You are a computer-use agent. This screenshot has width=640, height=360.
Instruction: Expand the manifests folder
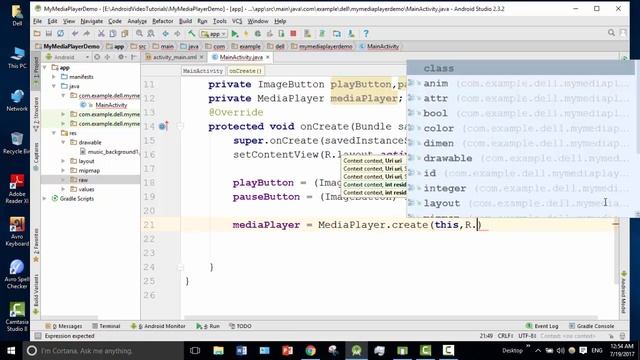coord(54,77)
